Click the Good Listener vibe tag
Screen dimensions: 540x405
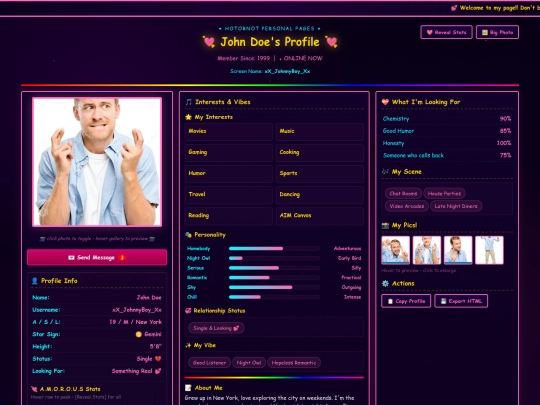pyautogui.click(x=209, y=363)
